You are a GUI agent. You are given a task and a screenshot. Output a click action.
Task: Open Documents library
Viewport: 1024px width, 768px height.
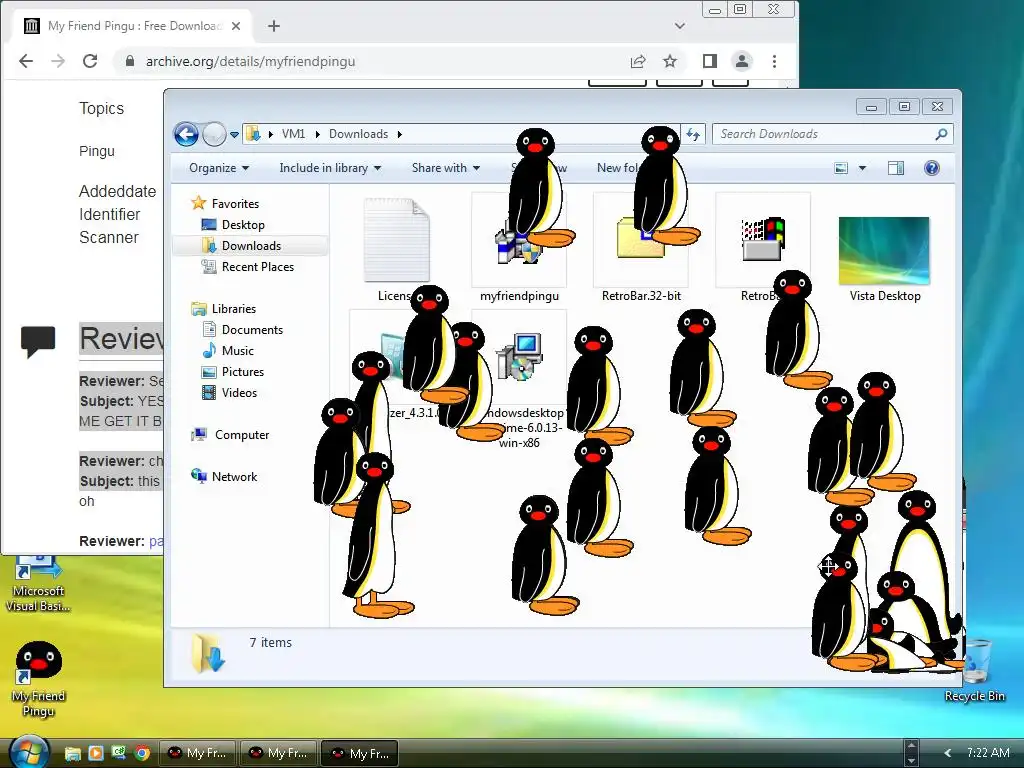coord(242,330)
